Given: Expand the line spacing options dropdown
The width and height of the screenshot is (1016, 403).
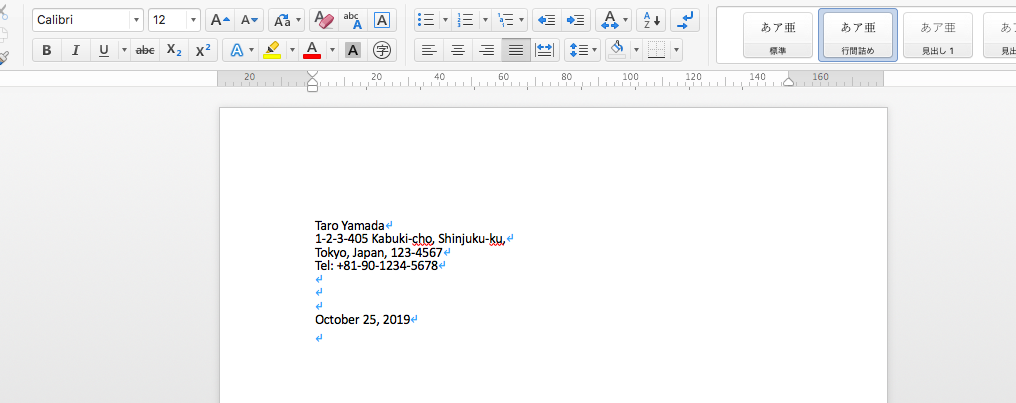Looking at the screenshot, I should (x=594, y=50).
